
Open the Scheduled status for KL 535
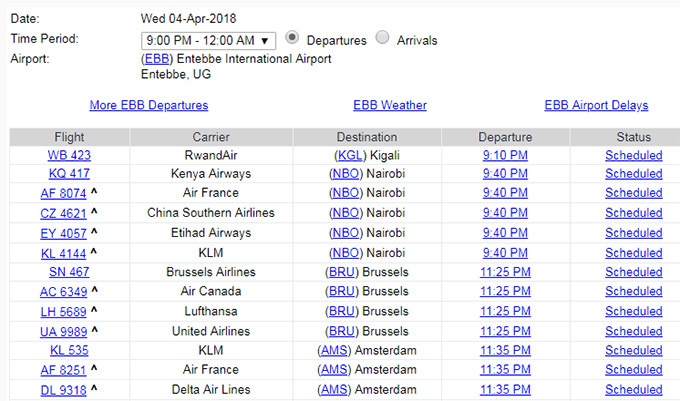coord(634,350)
